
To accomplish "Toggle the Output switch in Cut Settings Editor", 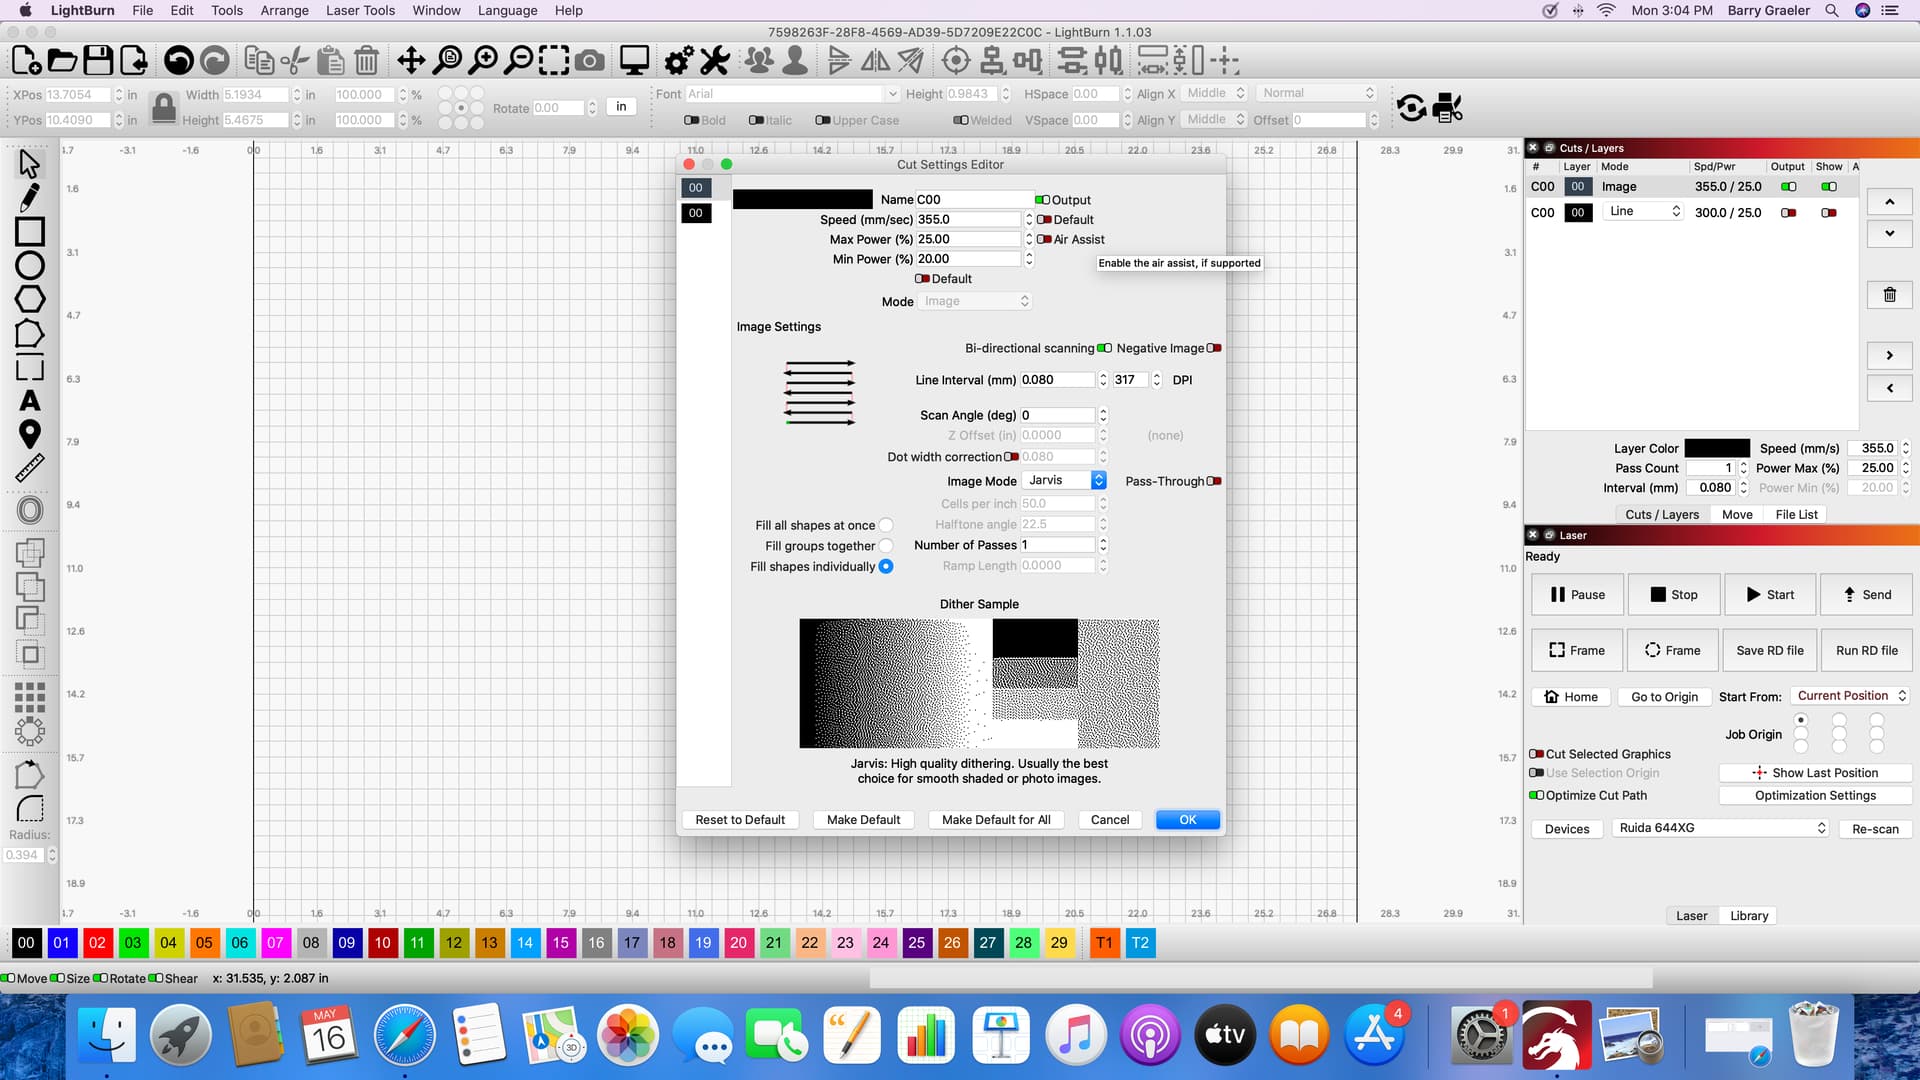I will pos(1042,200).
